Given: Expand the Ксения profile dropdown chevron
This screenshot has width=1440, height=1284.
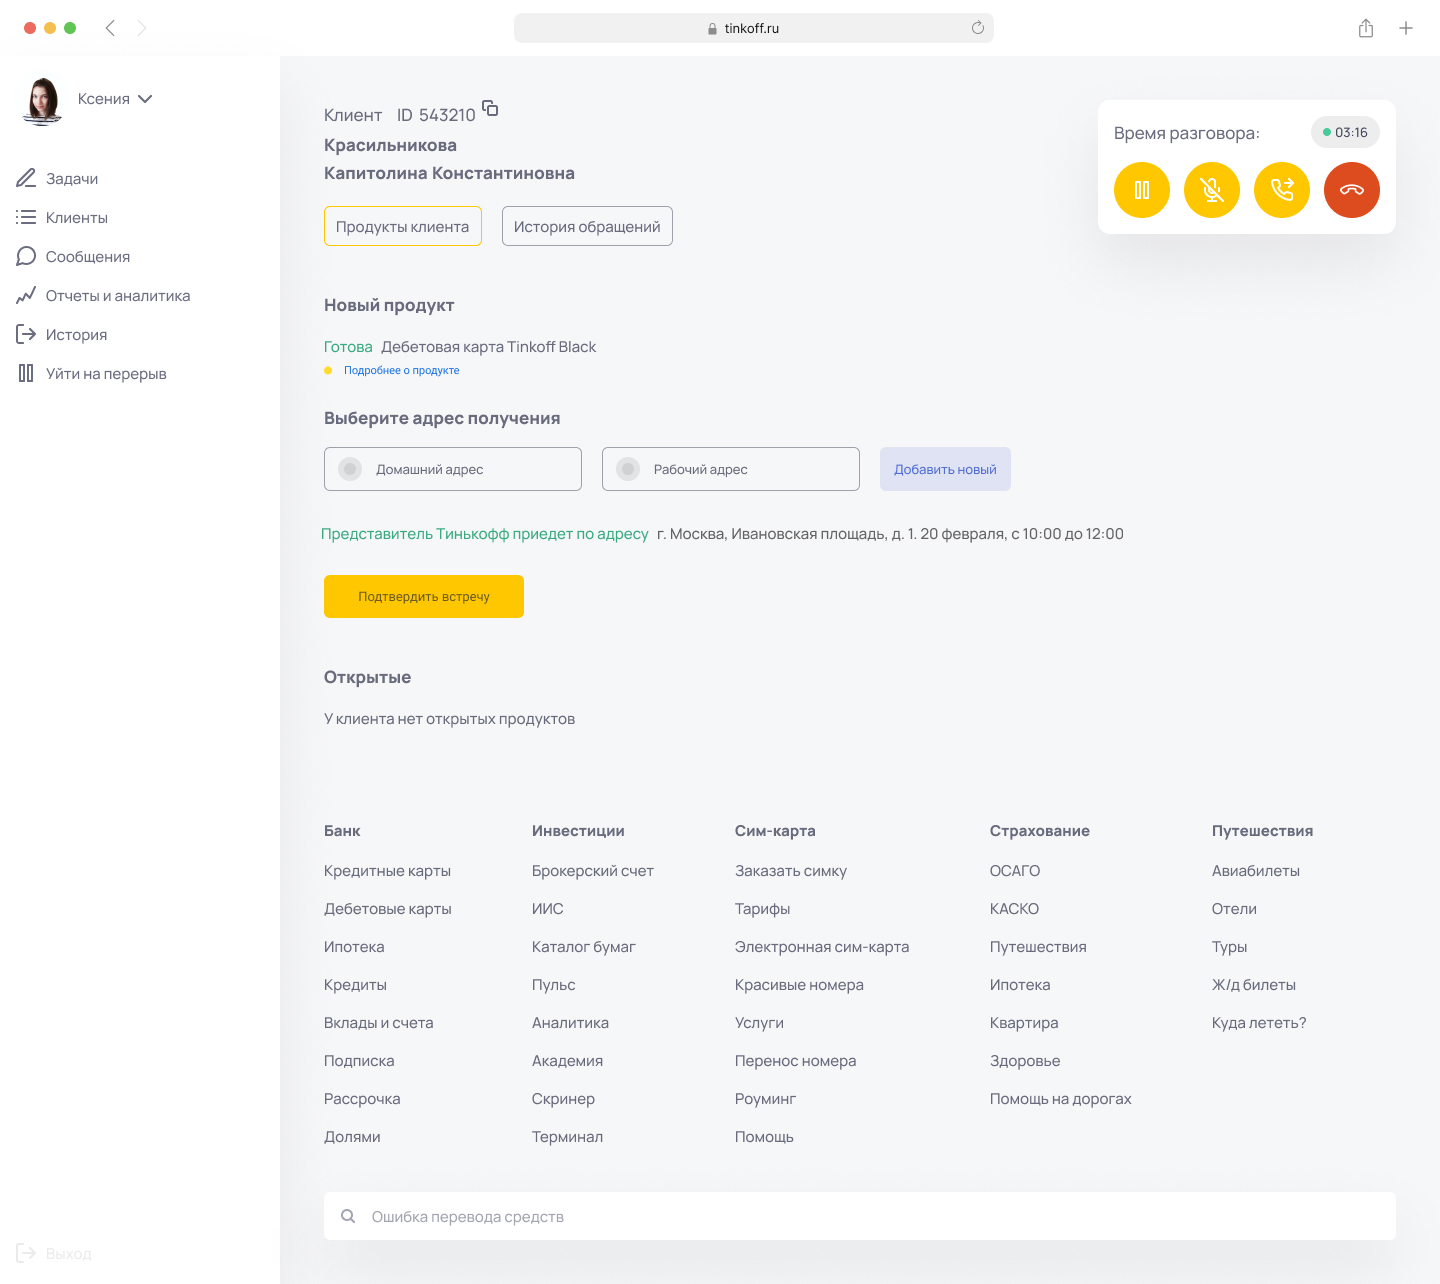Looking at the screenshot, I should (x=145, y=99).
